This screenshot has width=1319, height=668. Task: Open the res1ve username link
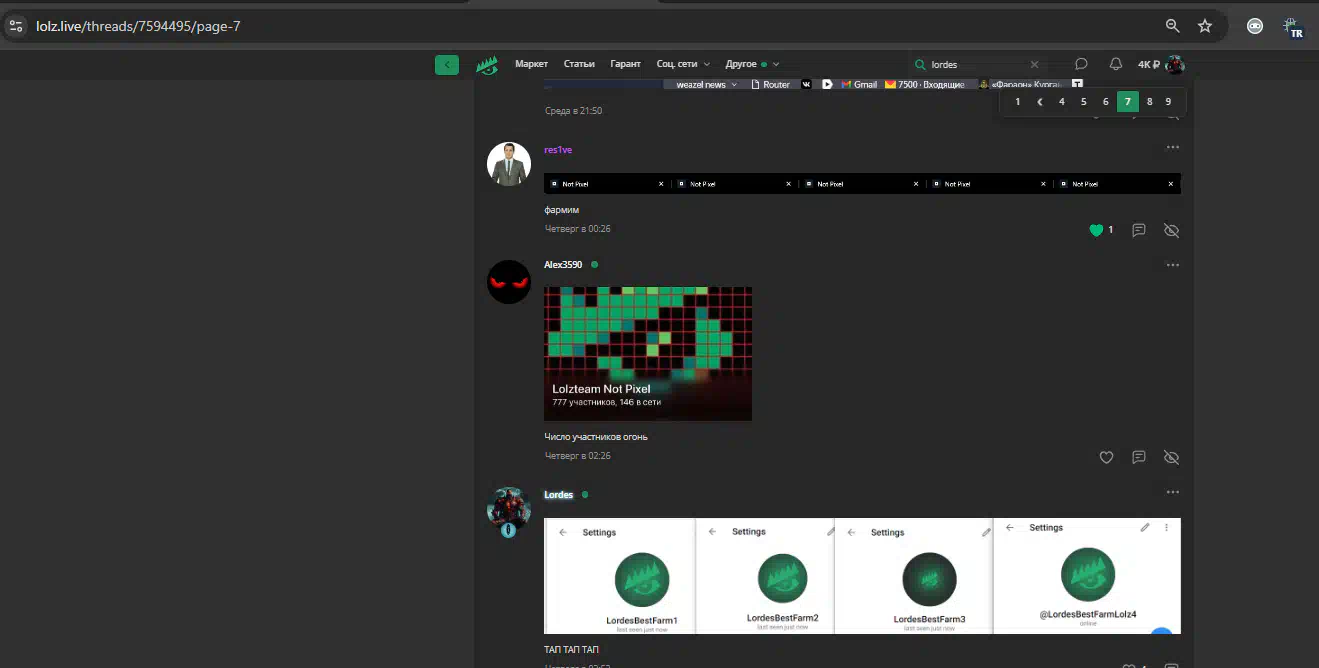pyautogui.click(x=558, y=150)
